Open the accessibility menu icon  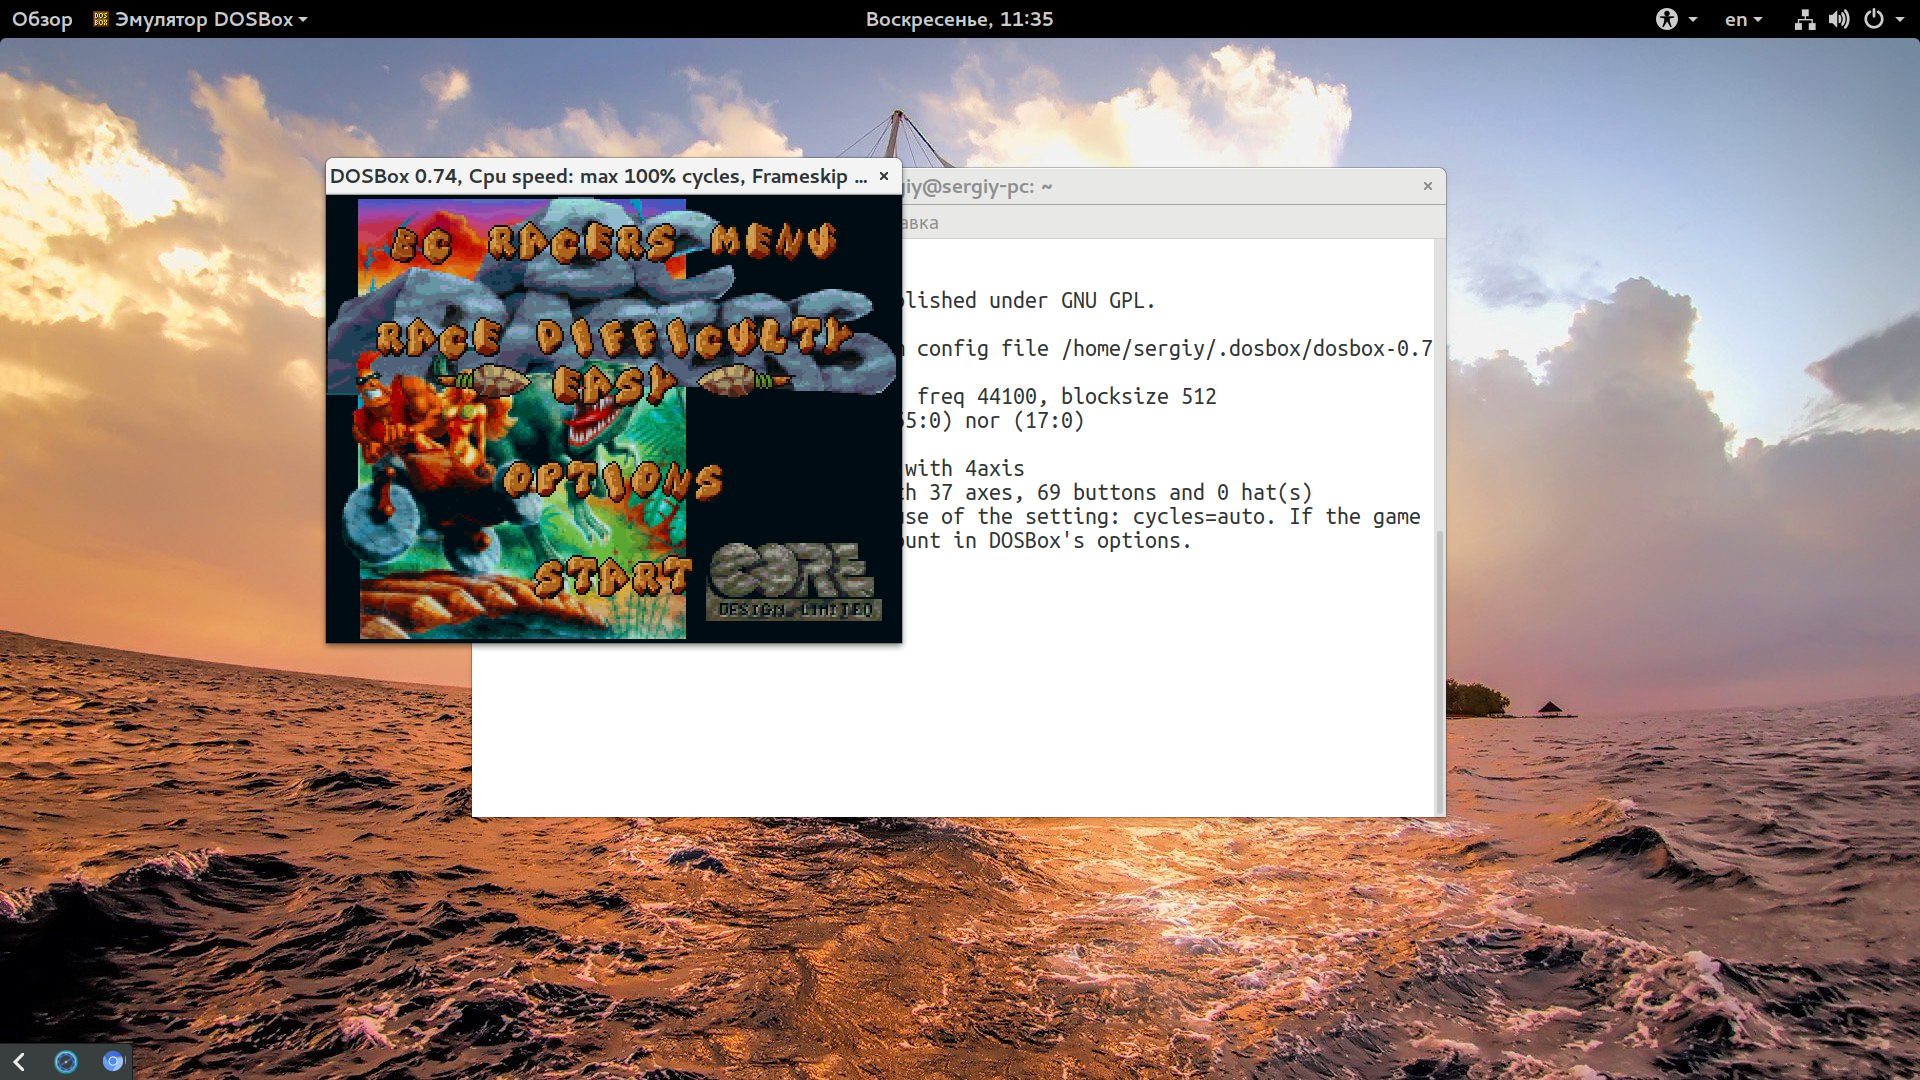tap(1666, 19)
